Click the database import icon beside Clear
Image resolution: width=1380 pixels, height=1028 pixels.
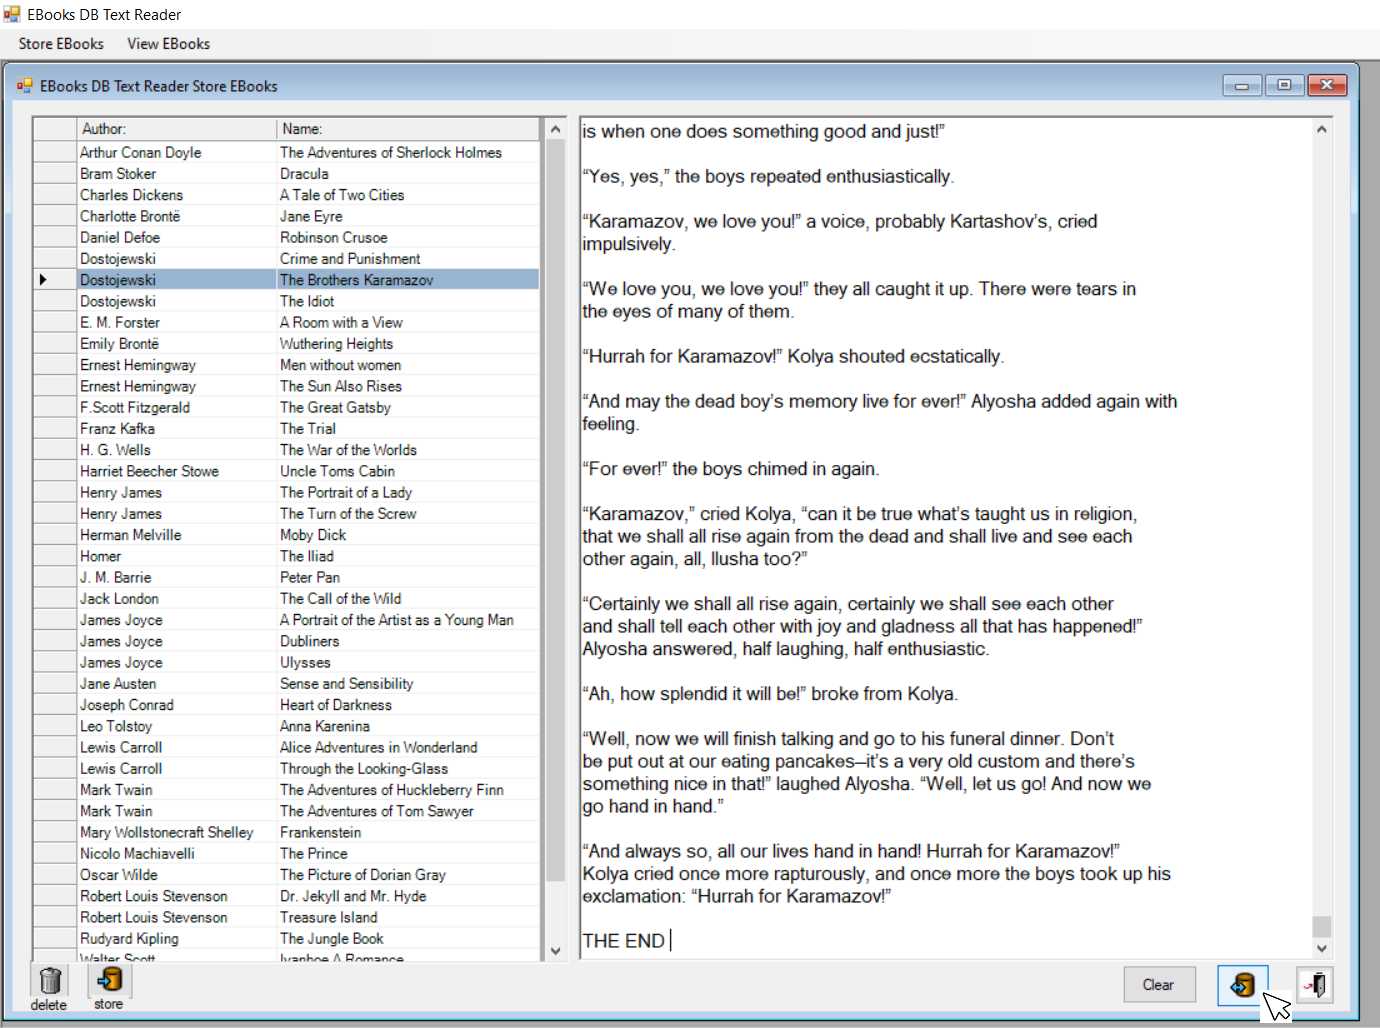1243,985
